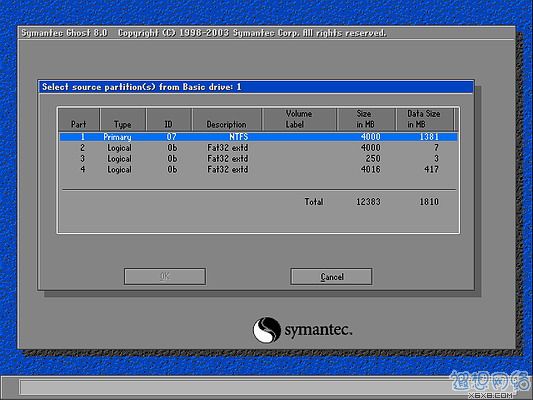Select partition 1 Primary NTFS row
Screen dimensions: 533x400
(259, 137)
